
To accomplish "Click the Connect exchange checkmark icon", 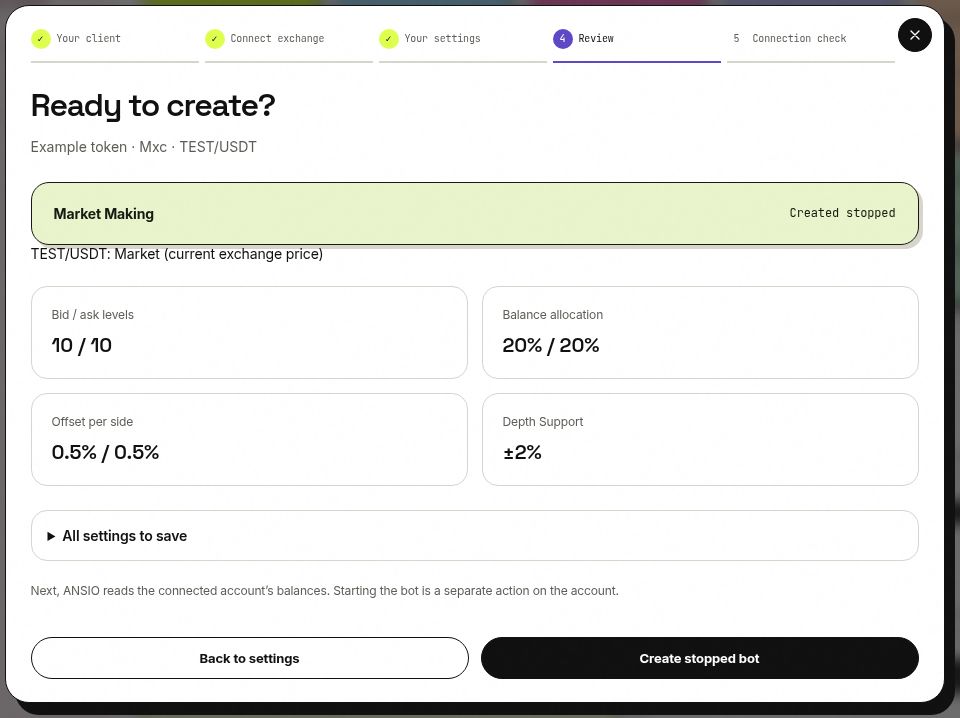I will coord(214,39).
